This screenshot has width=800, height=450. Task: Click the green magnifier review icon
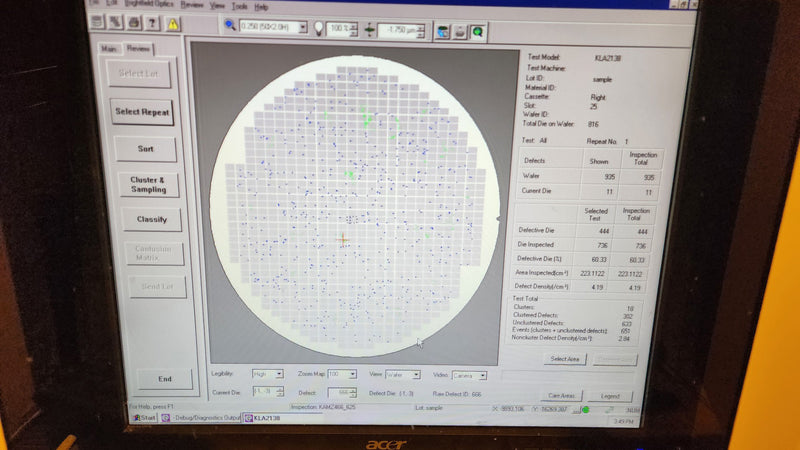[x=478, y=32]
